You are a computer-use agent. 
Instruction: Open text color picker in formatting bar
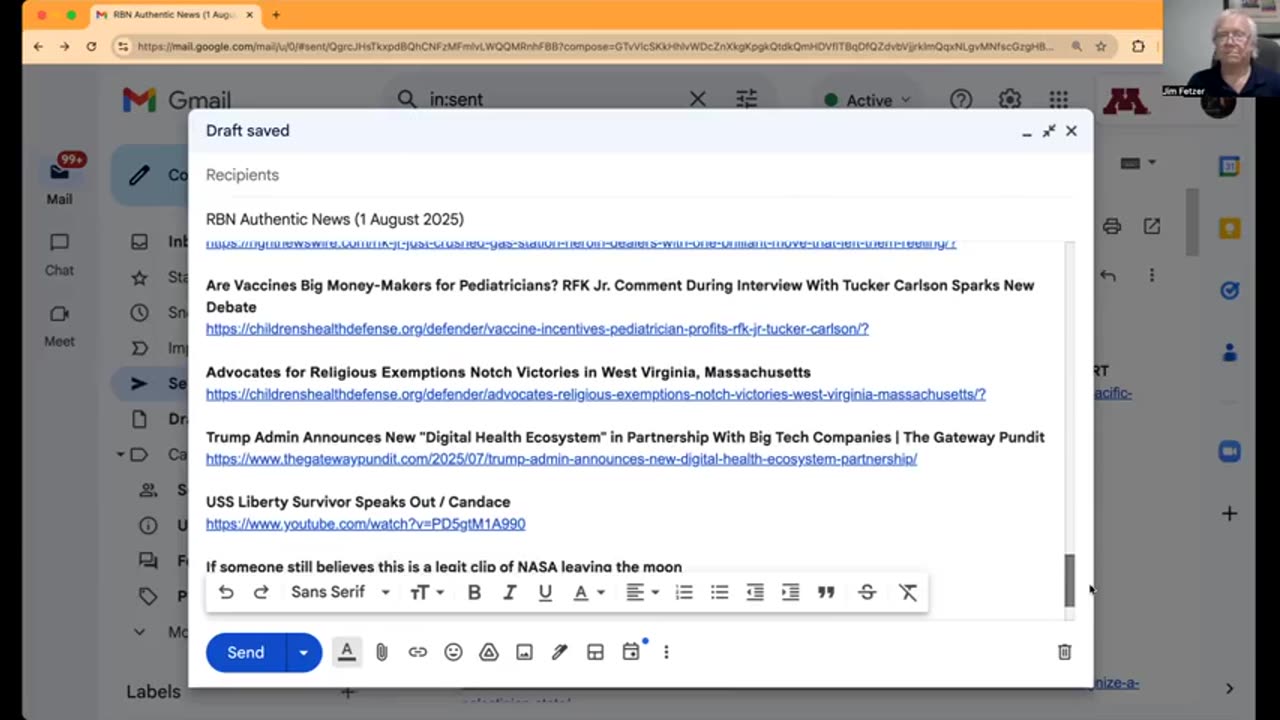pos(588,592)
